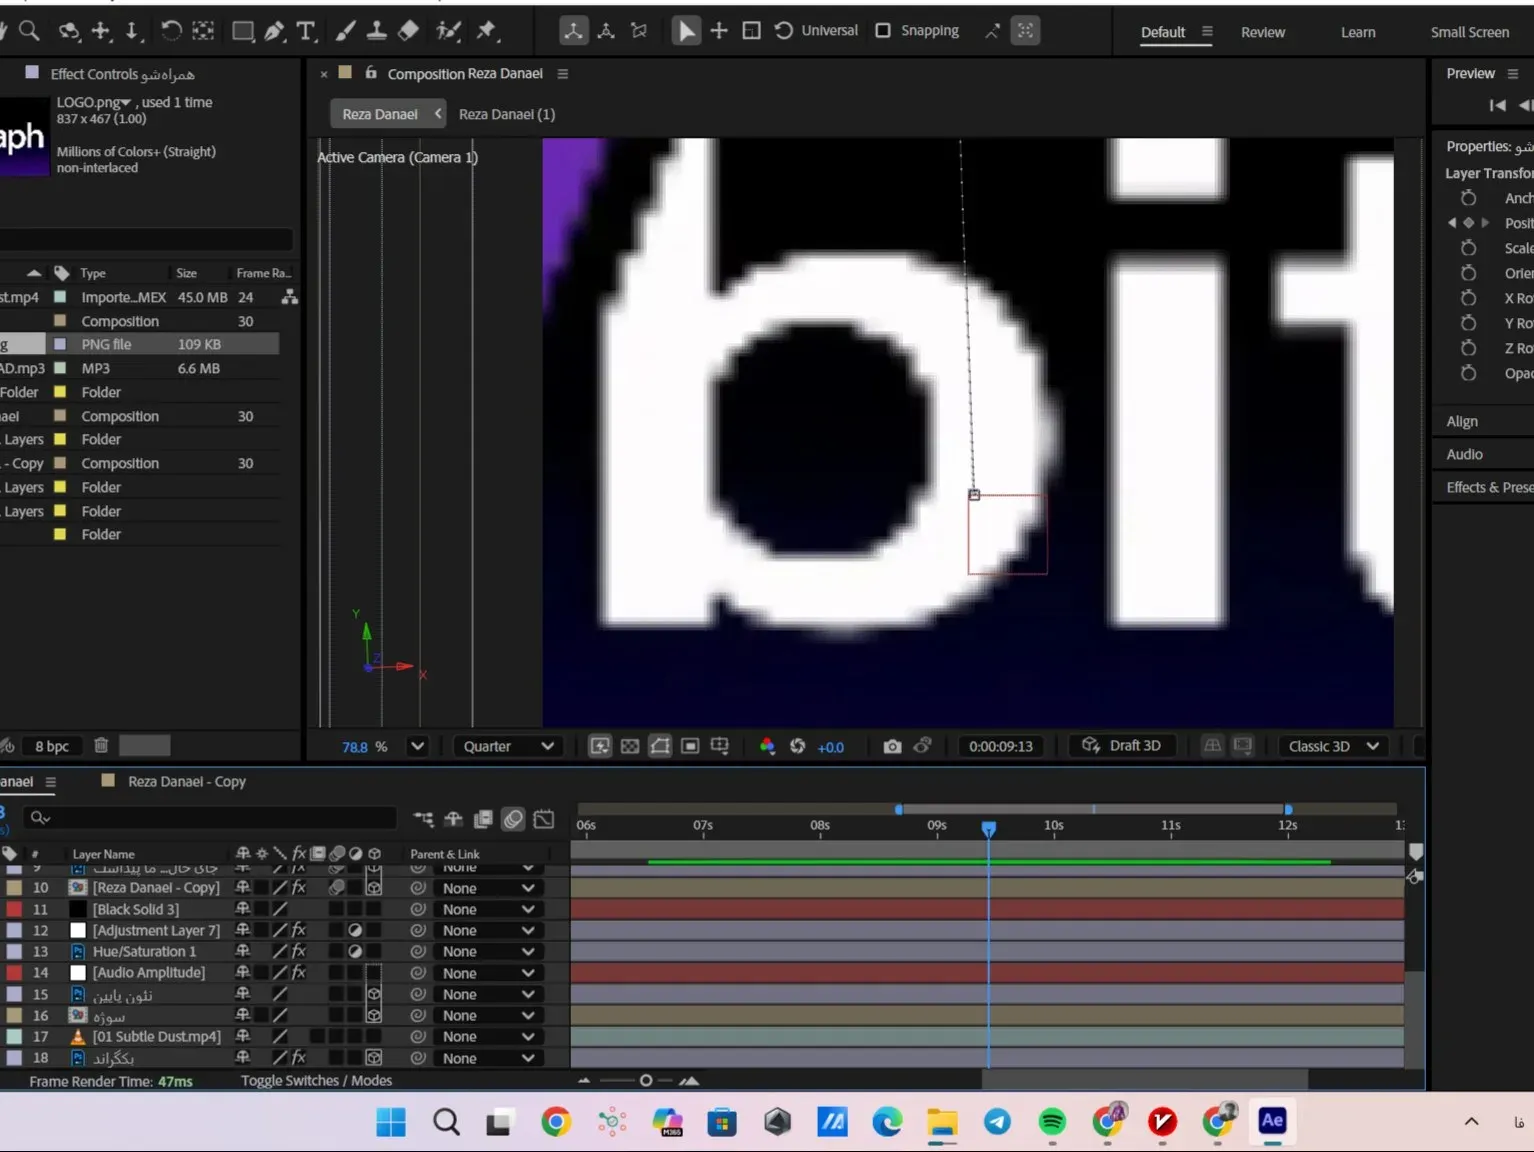The width and height of the screenshot is (1534, 1152).
Task: Toggle the Draft 3D button
Action: (1121, 746)
